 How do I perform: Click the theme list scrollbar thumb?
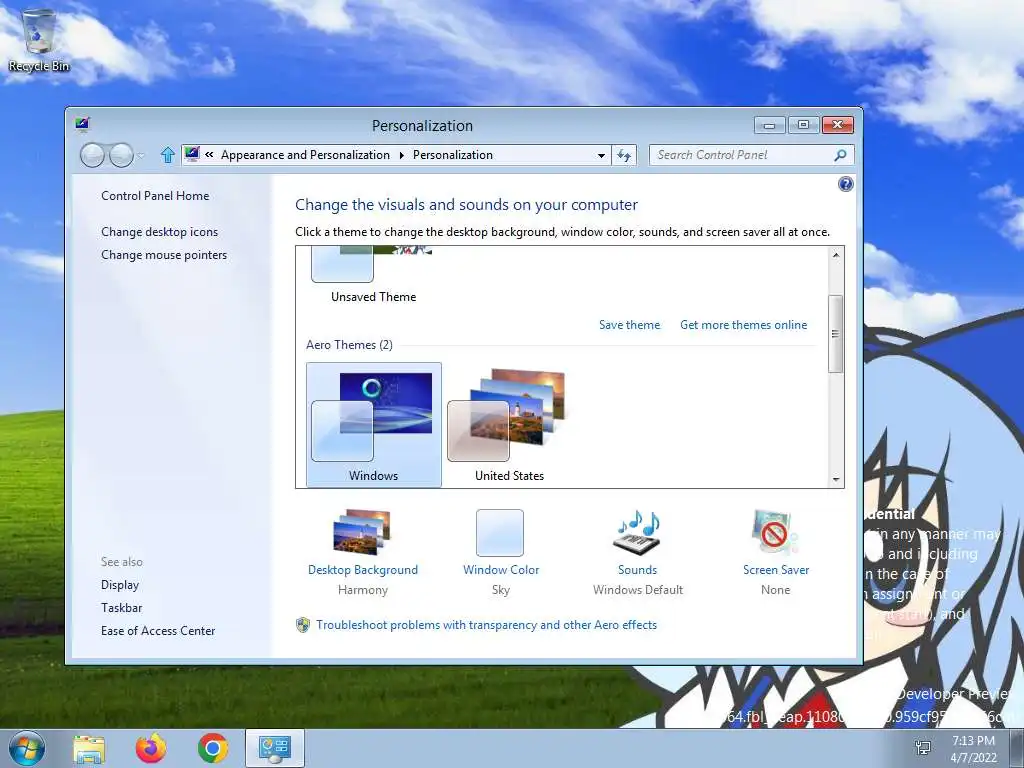coord(835,334)
